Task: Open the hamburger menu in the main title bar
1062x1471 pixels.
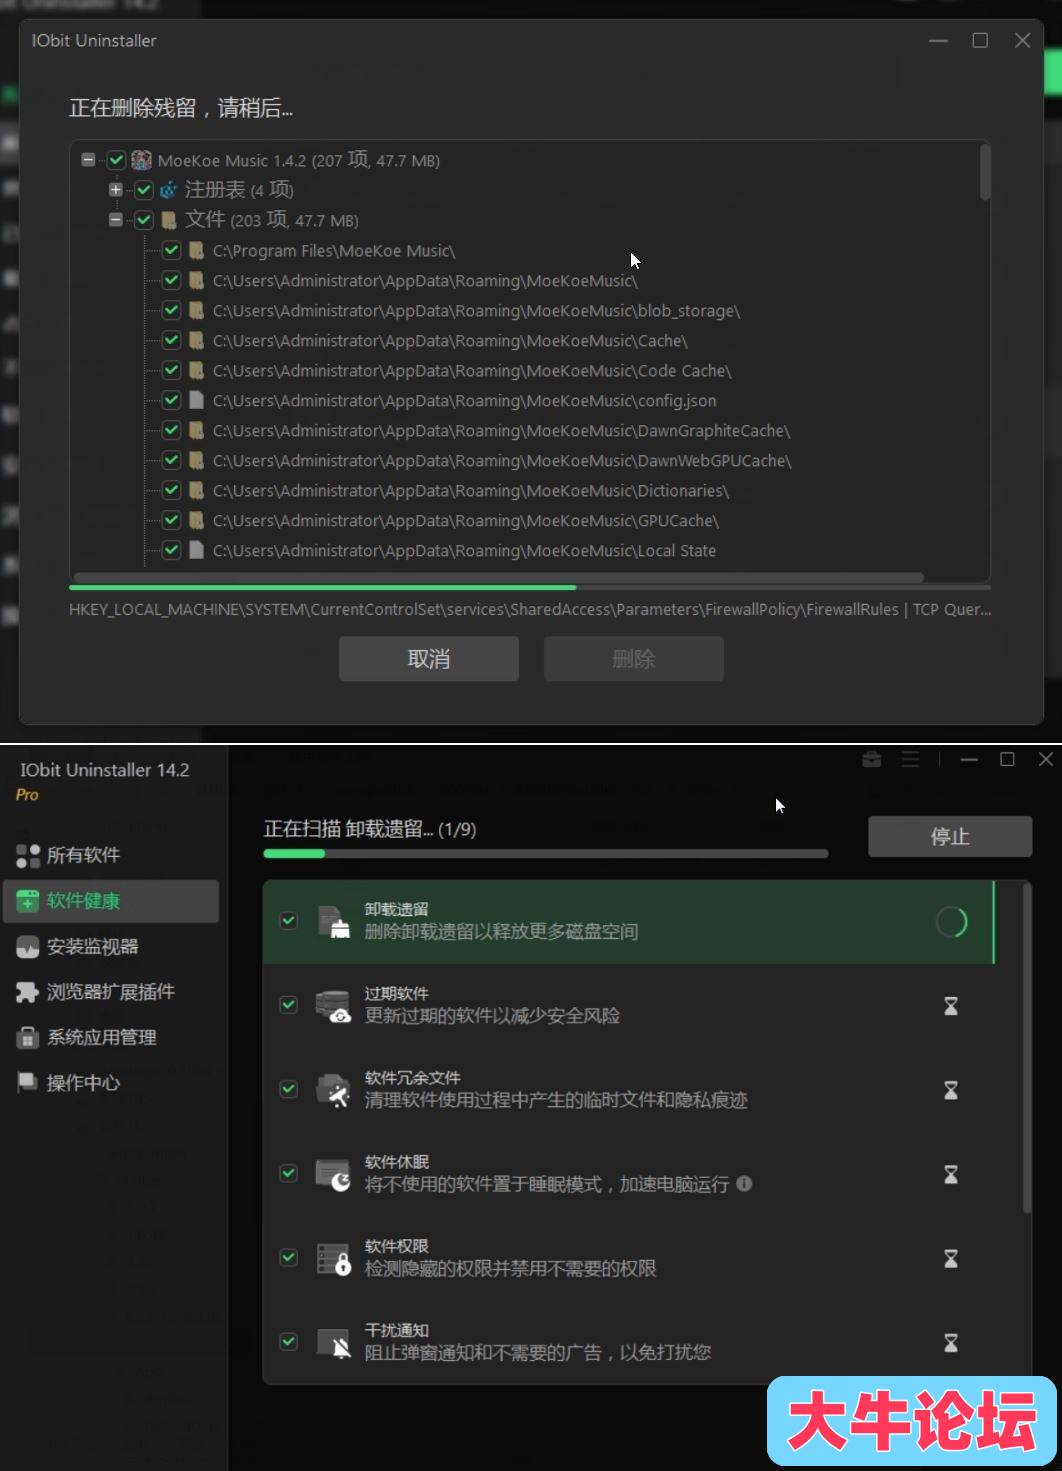Action: [910, 760]
